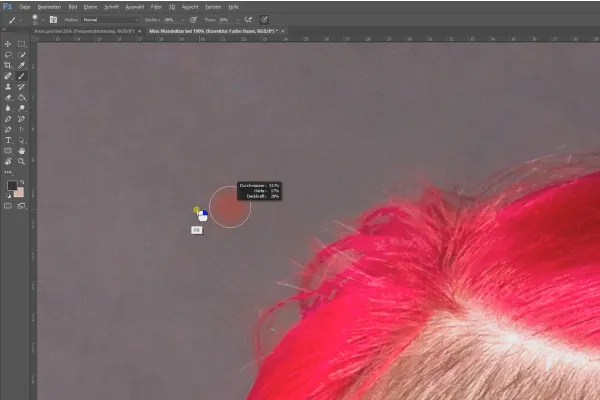Open the Bild menu
The width and height of the screenshot is (600, 400).
point(73,7)
